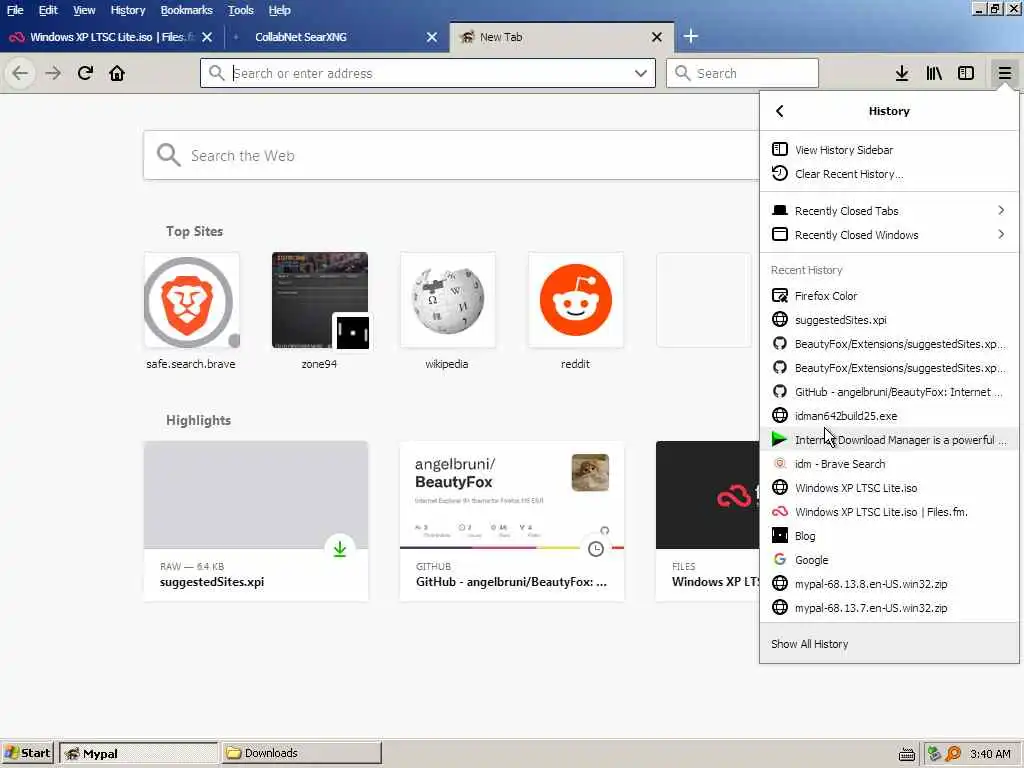1024x768 pixels.
Task: Switch to the Windows XP LTSC Lite.iso tab
Action: click(111, 37)
